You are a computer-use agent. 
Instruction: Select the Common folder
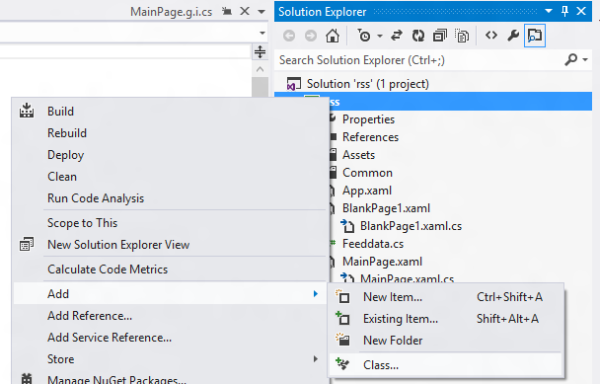click(x=367, y=172)
